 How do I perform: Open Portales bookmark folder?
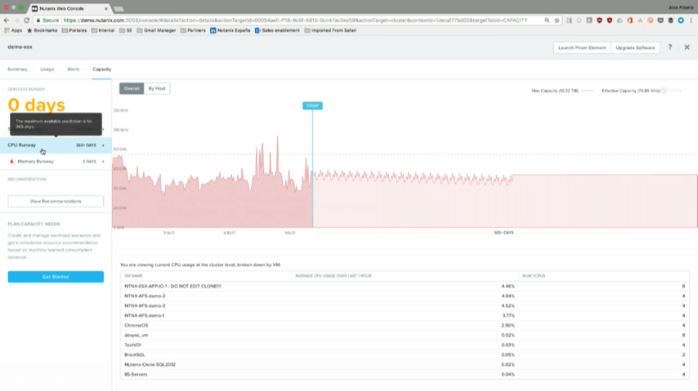coord(74,31)
